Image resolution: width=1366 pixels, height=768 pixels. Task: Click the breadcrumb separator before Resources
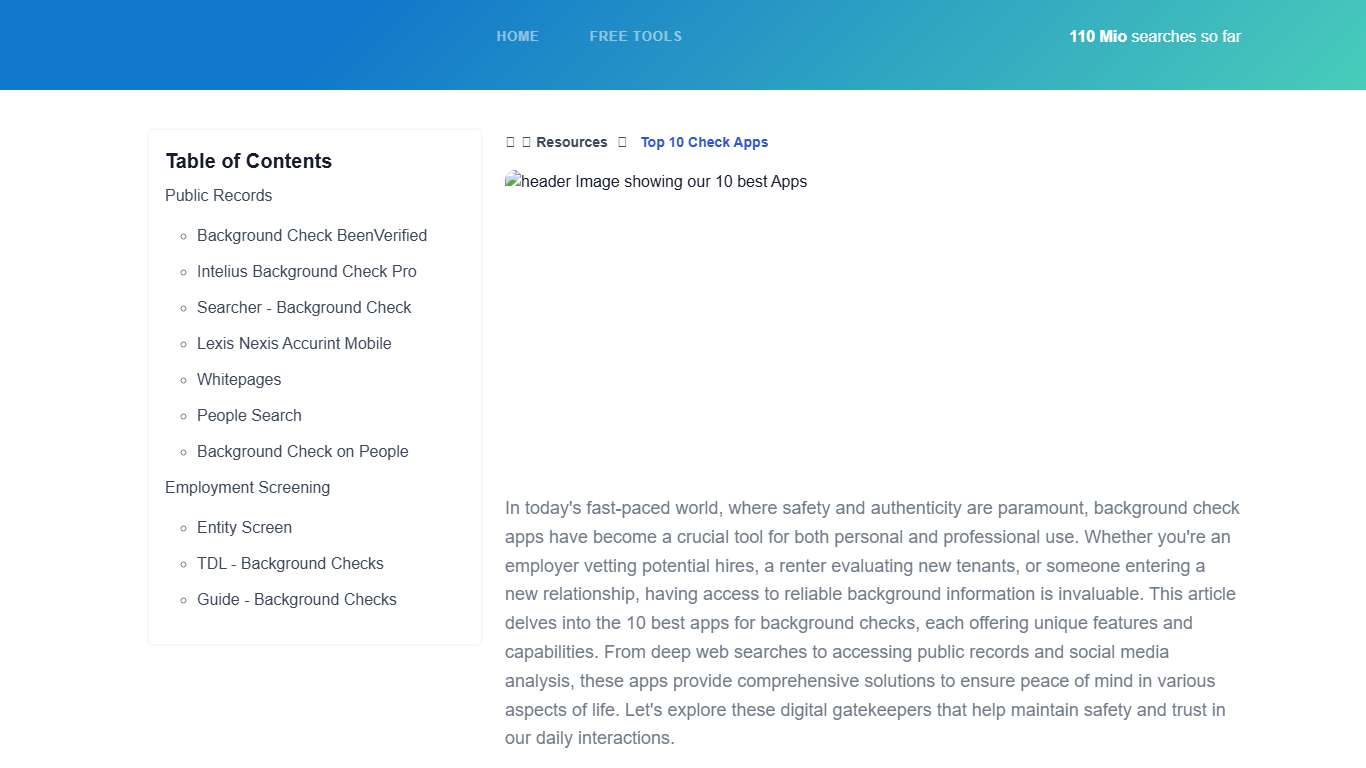(x=527, y=141)
